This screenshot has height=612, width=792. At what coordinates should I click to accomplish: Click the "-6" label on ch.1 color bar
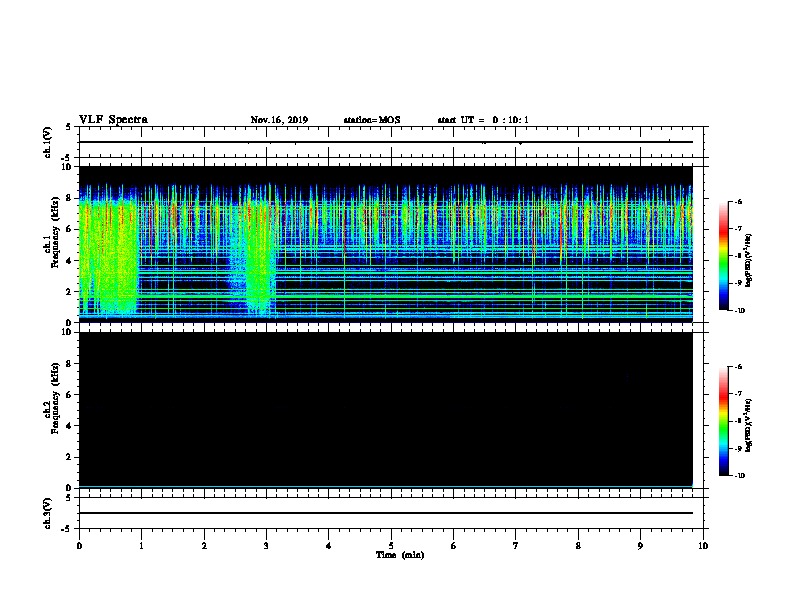tap(737, 201)
